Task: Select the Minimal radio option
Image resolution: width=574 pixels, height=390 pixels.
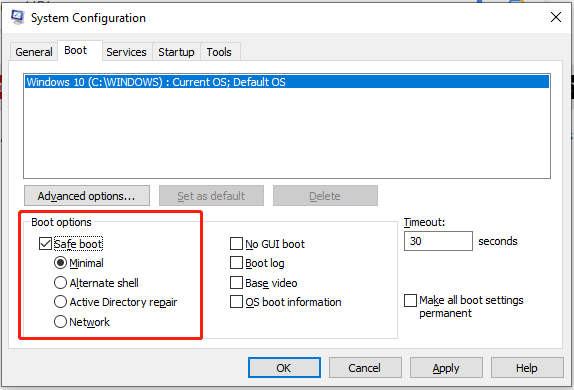Action: pyautogui.click(x=60, y=263)
